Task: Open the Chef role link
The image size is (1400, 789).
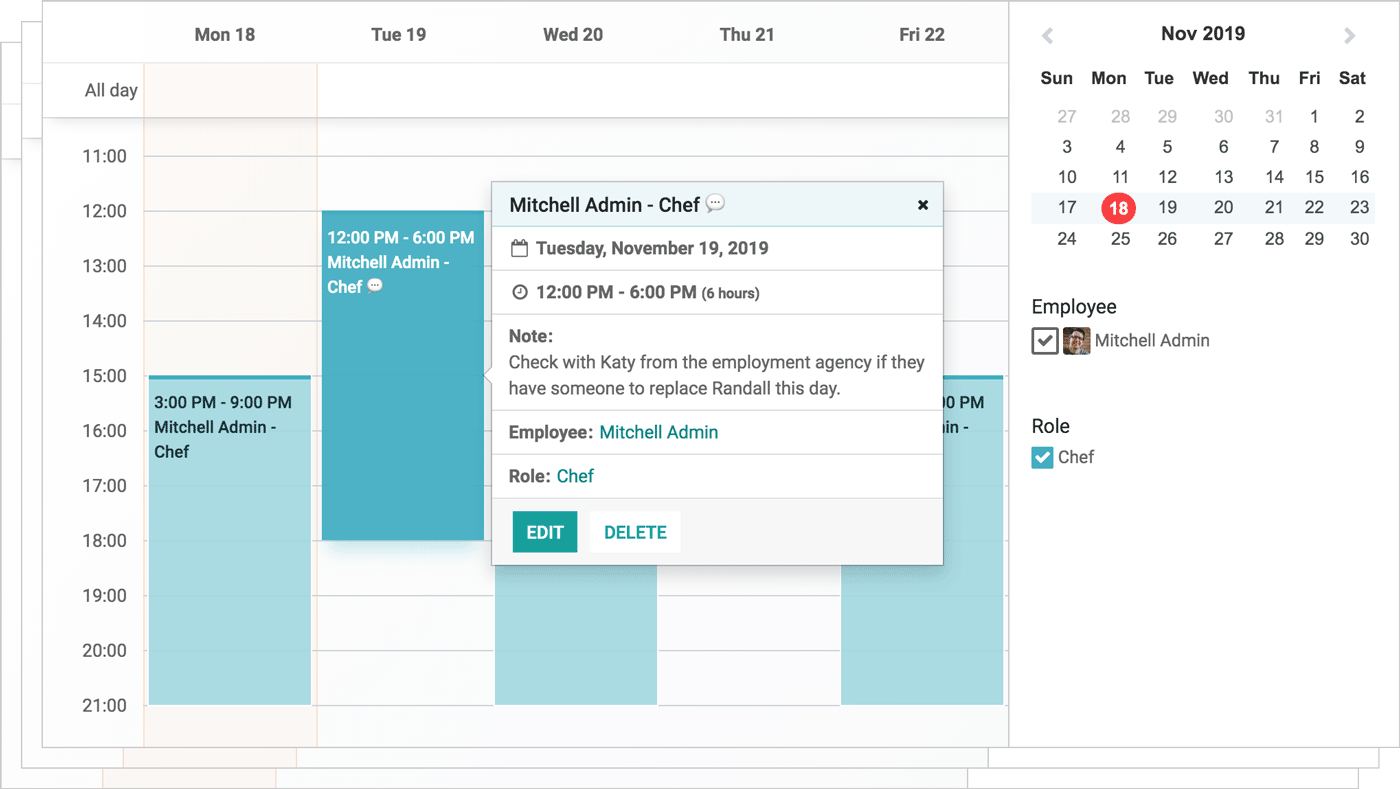Action: click(575, 476)
